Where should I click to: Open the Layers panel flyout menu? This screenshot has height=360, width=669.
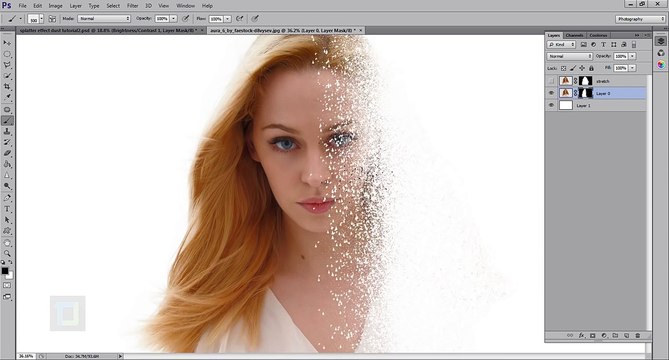[x=647, y=35]
